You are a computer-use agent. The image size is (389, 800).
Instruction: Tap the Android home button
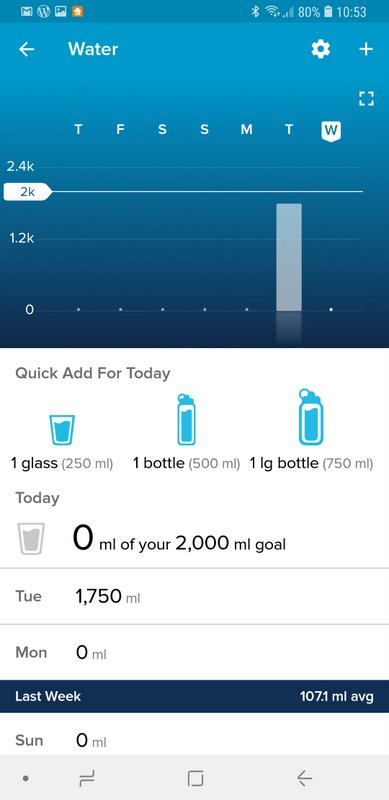point(195,779)
